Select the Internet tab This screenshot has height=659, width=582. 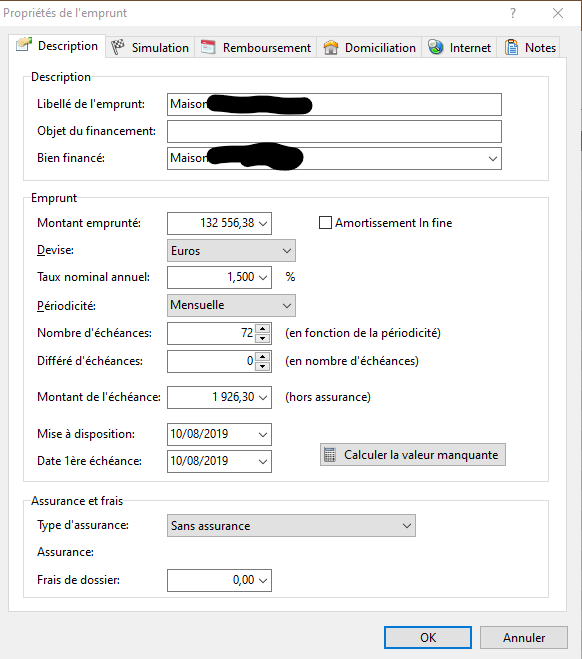pyautogui.click(x=459, y=47)
